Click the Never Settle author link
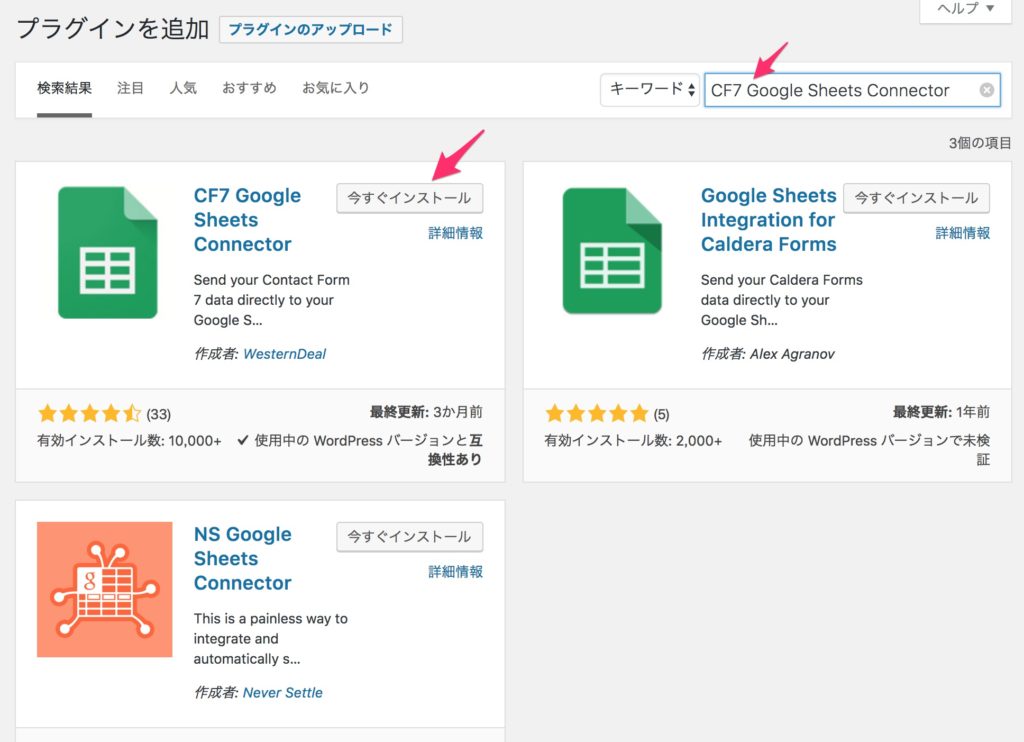 coord(282,692)
